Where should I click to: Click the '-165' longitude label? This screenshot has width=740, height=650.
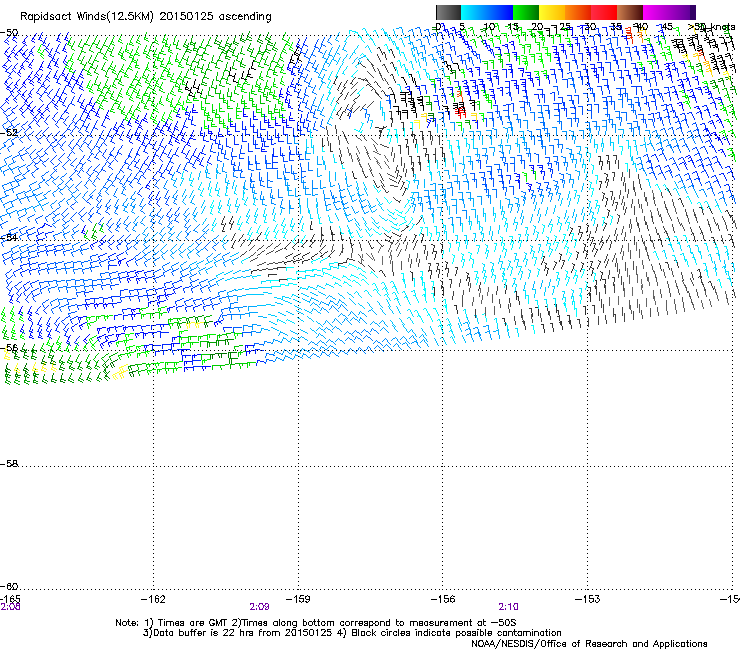tap(10, 599)
